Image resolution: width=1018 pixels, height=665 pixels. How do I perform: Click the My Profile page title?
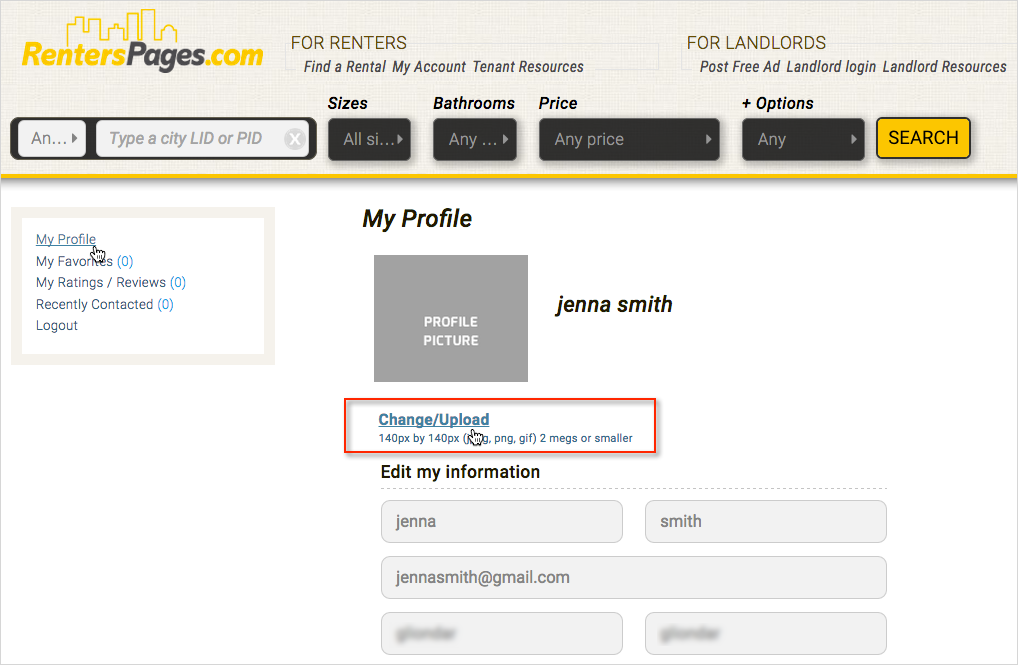417,219
